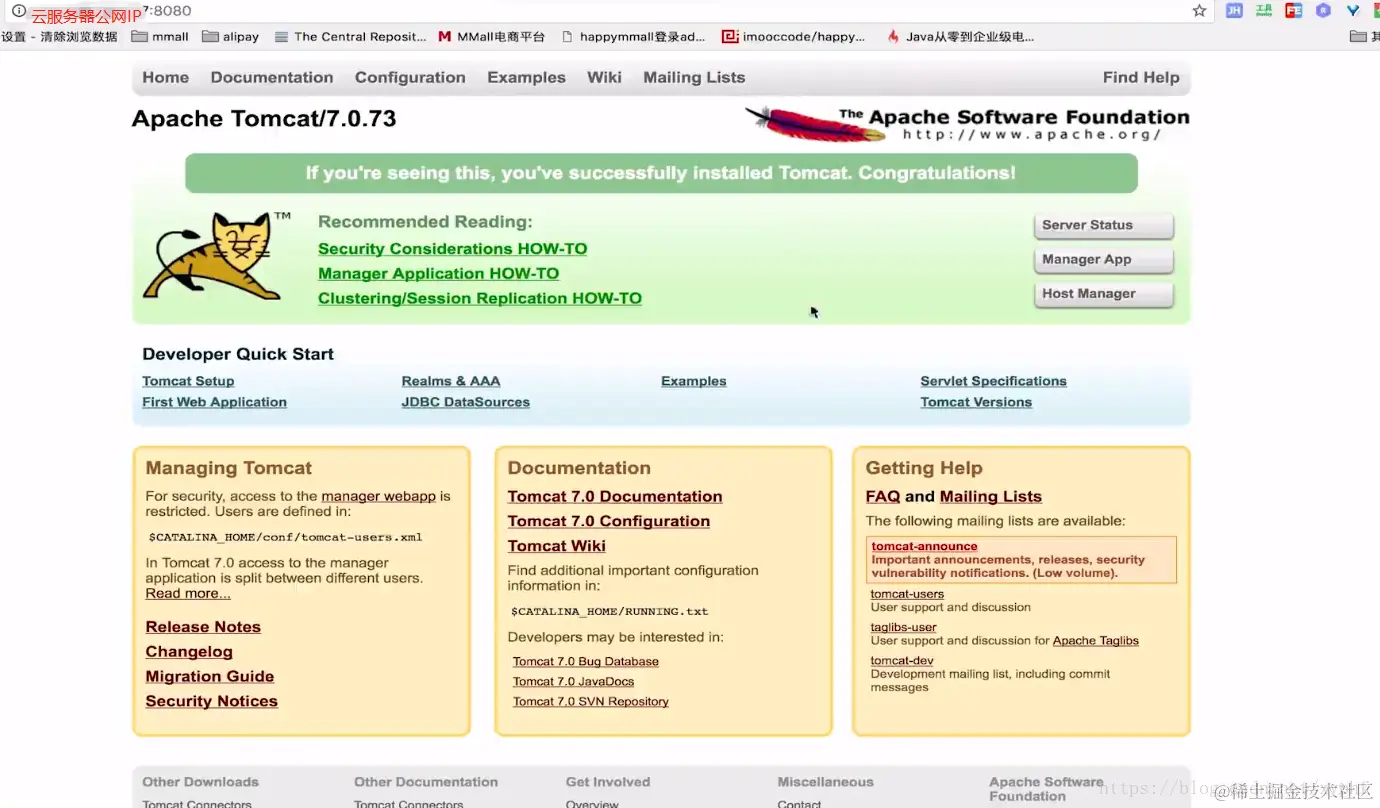Open Tomcat 7.0 Bug Database
The image size is (1380, 808).
pos(586,662)
